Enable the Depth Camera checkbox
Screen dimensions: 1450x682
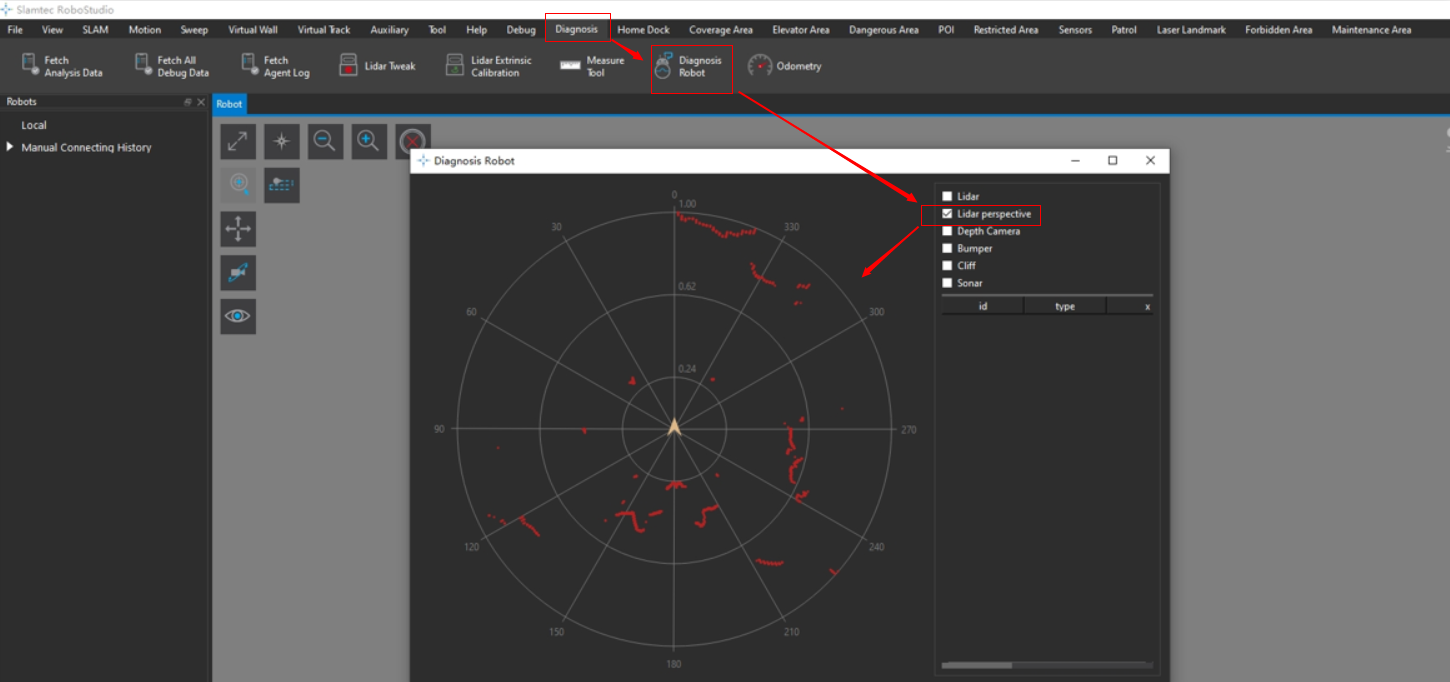click(x=947, y=231)
